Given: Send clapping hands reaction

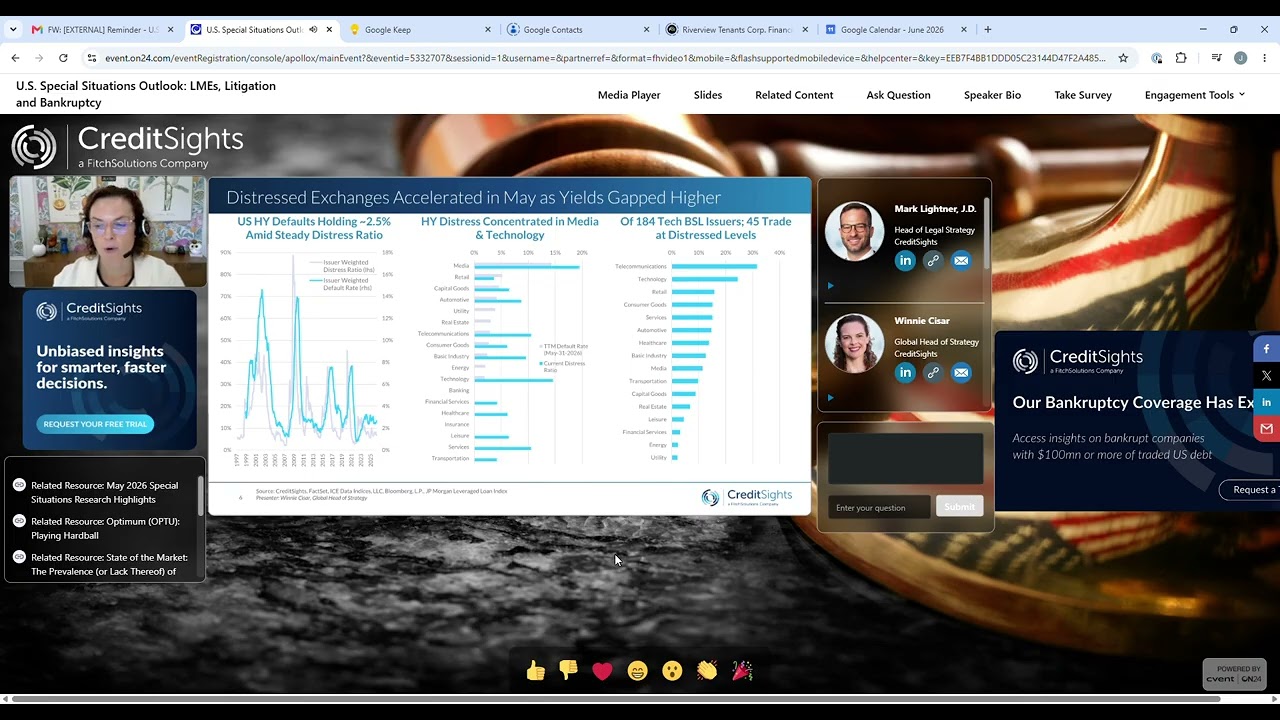Looking at the screenshot, I should coord(707,671).
